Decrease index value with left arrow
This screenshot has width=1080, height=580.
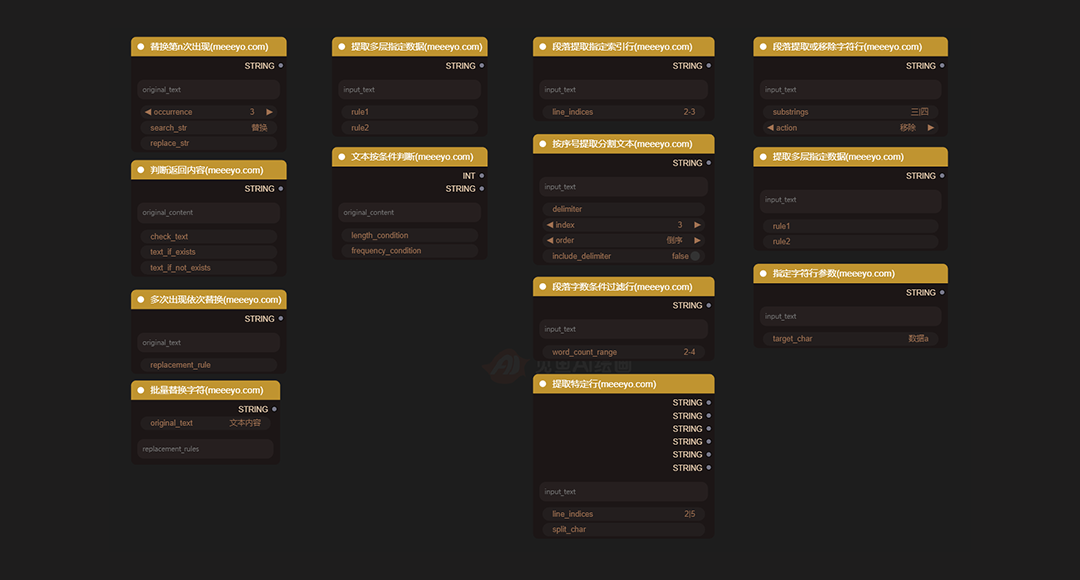click(550, 225)
